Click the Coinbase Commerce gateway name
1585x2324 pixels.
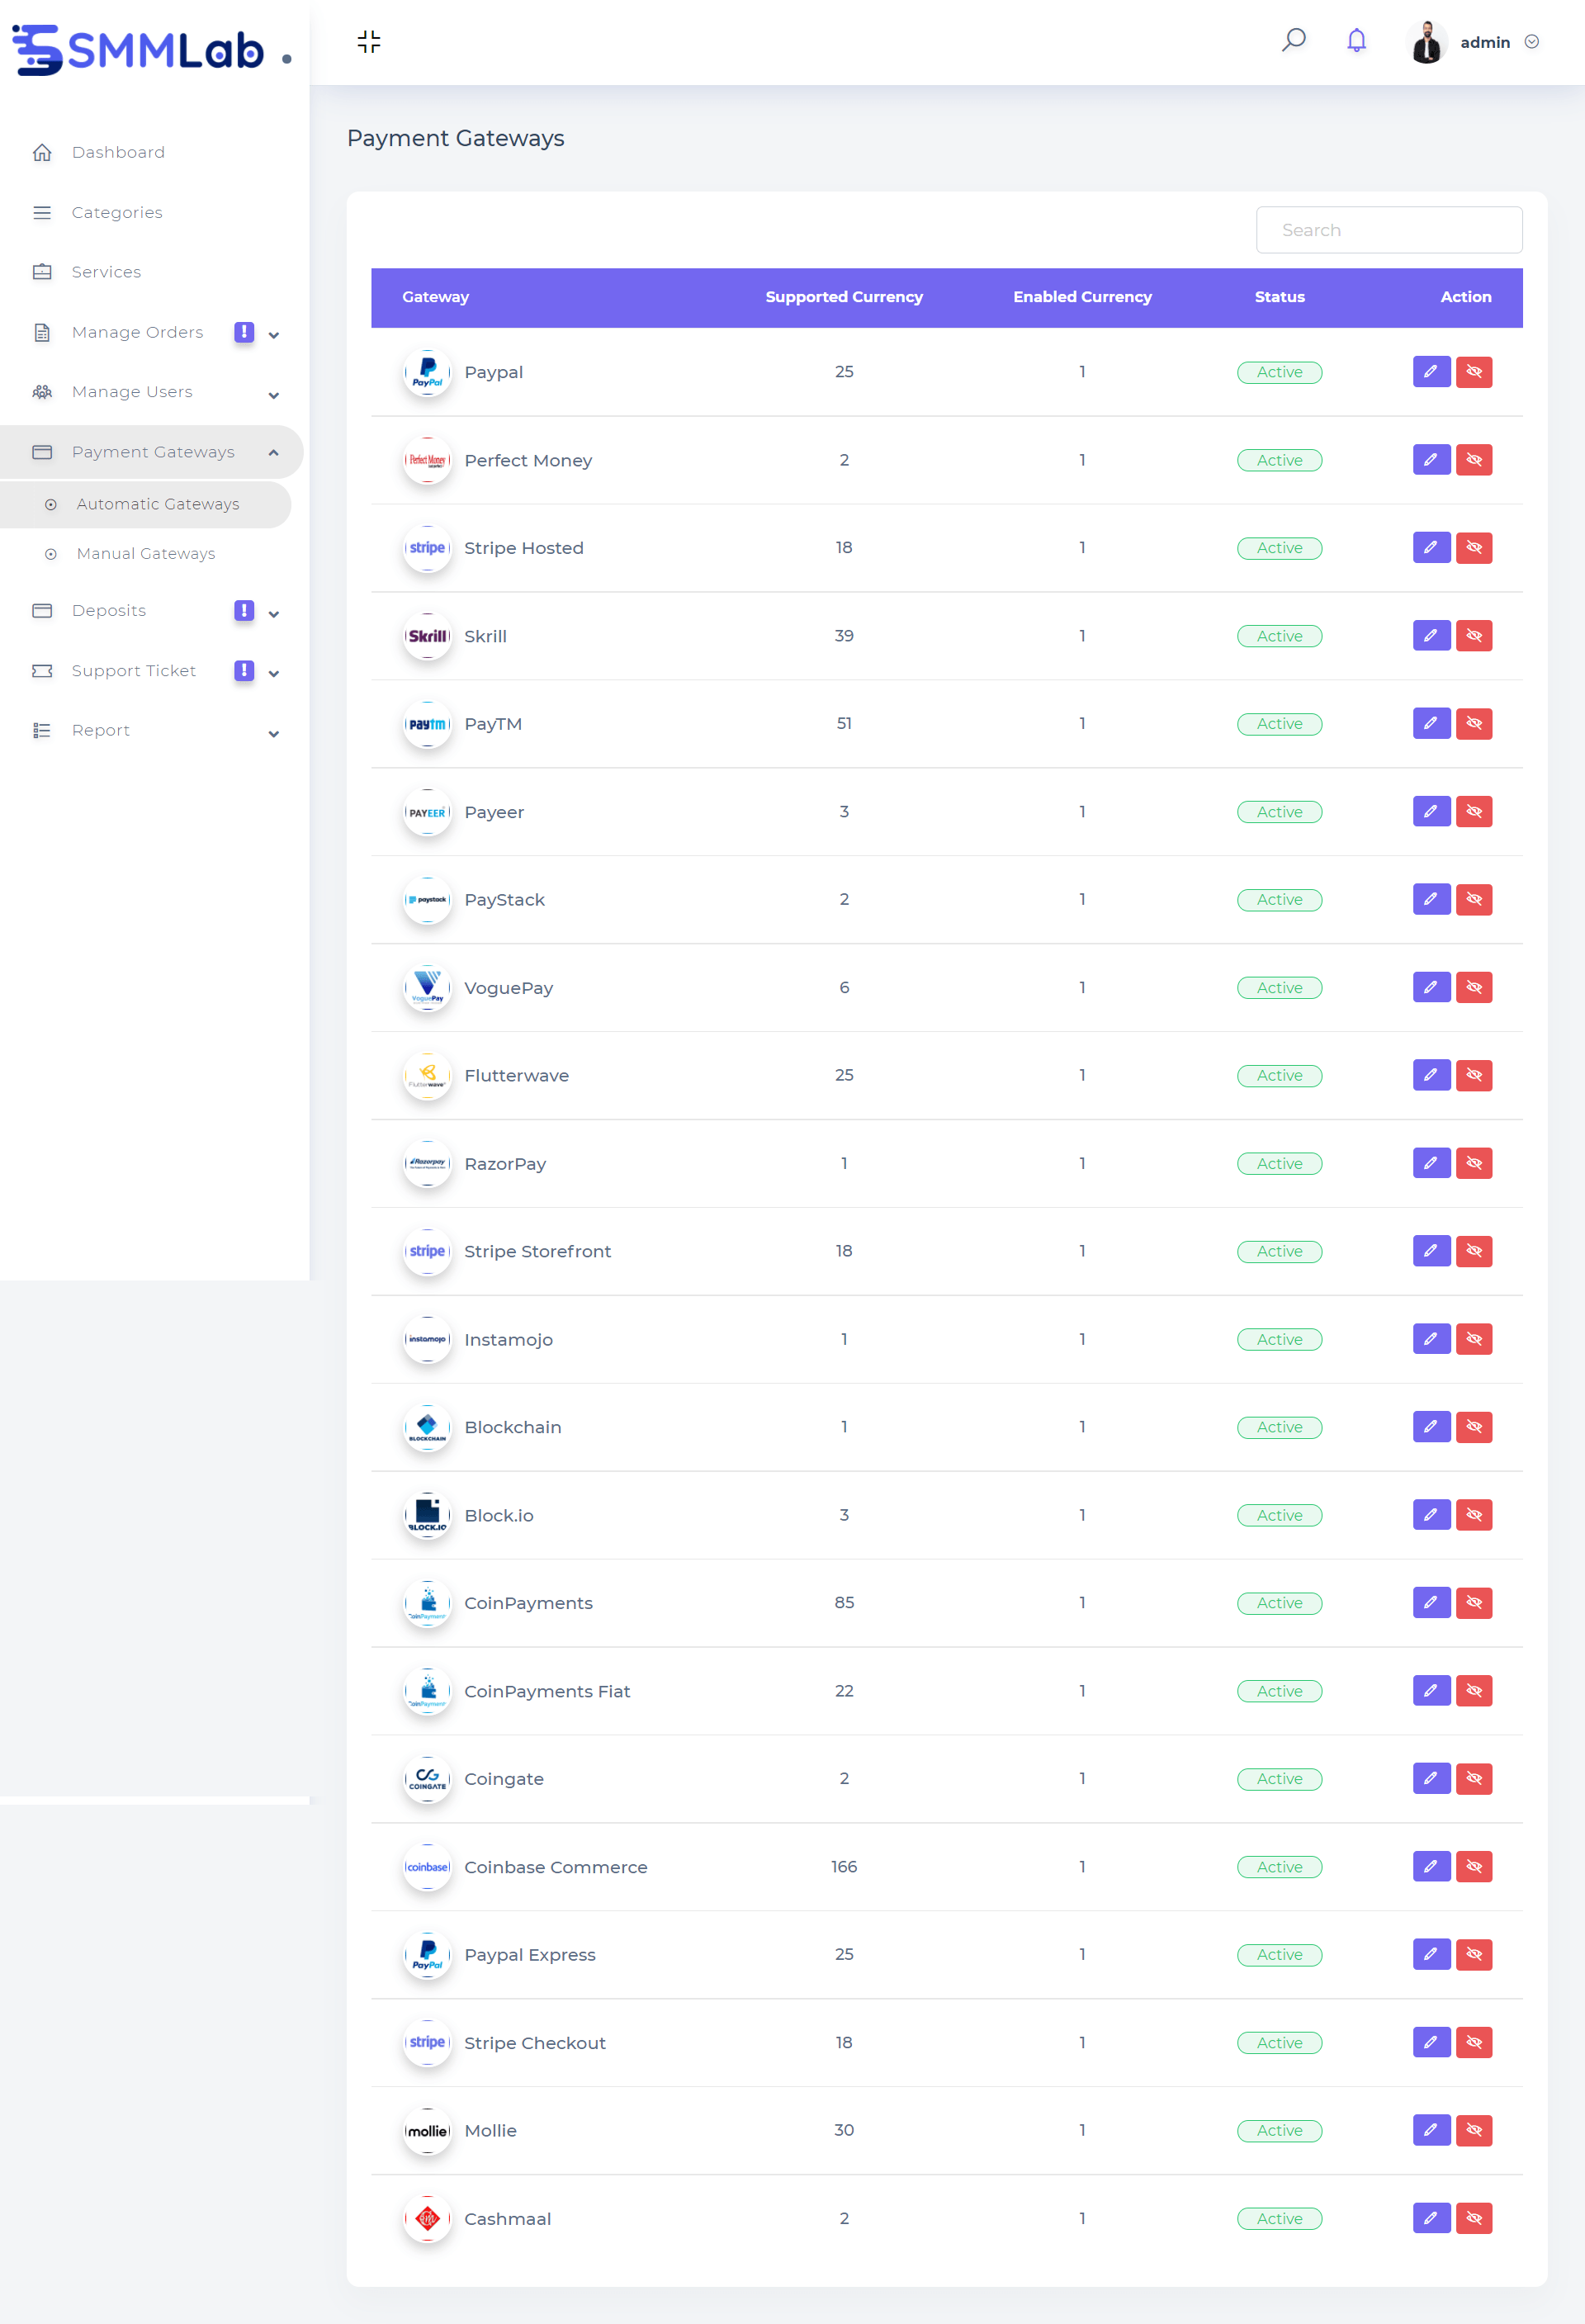pos(556,1867)
